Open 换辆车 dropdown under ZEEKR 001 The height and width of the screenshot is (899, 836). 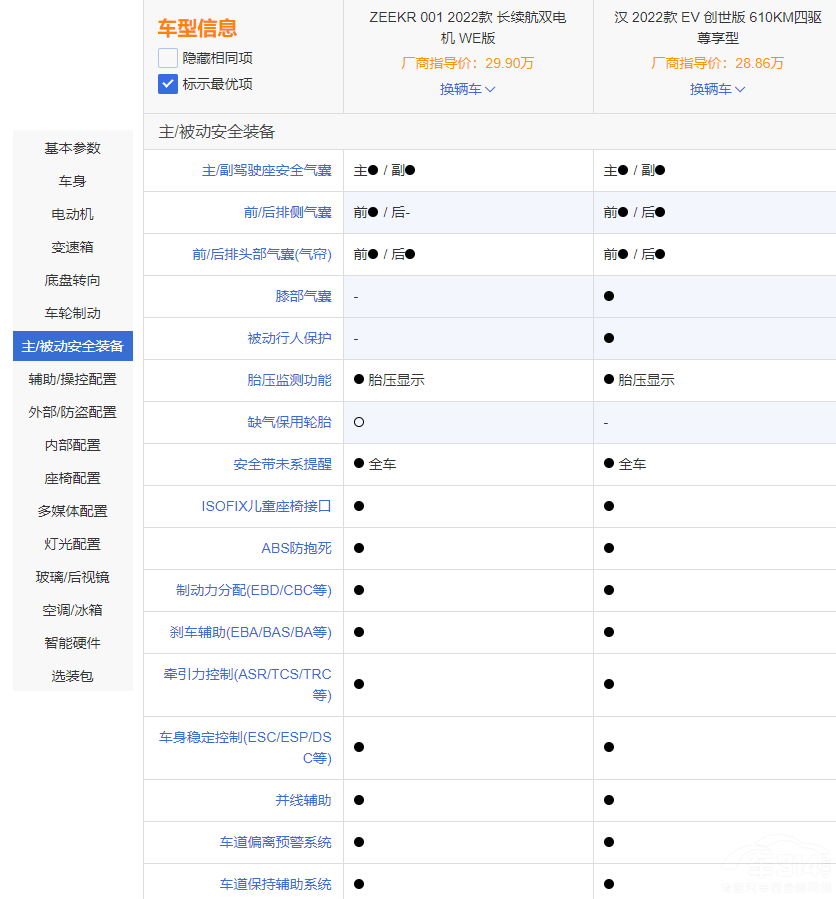coord(467,89)
